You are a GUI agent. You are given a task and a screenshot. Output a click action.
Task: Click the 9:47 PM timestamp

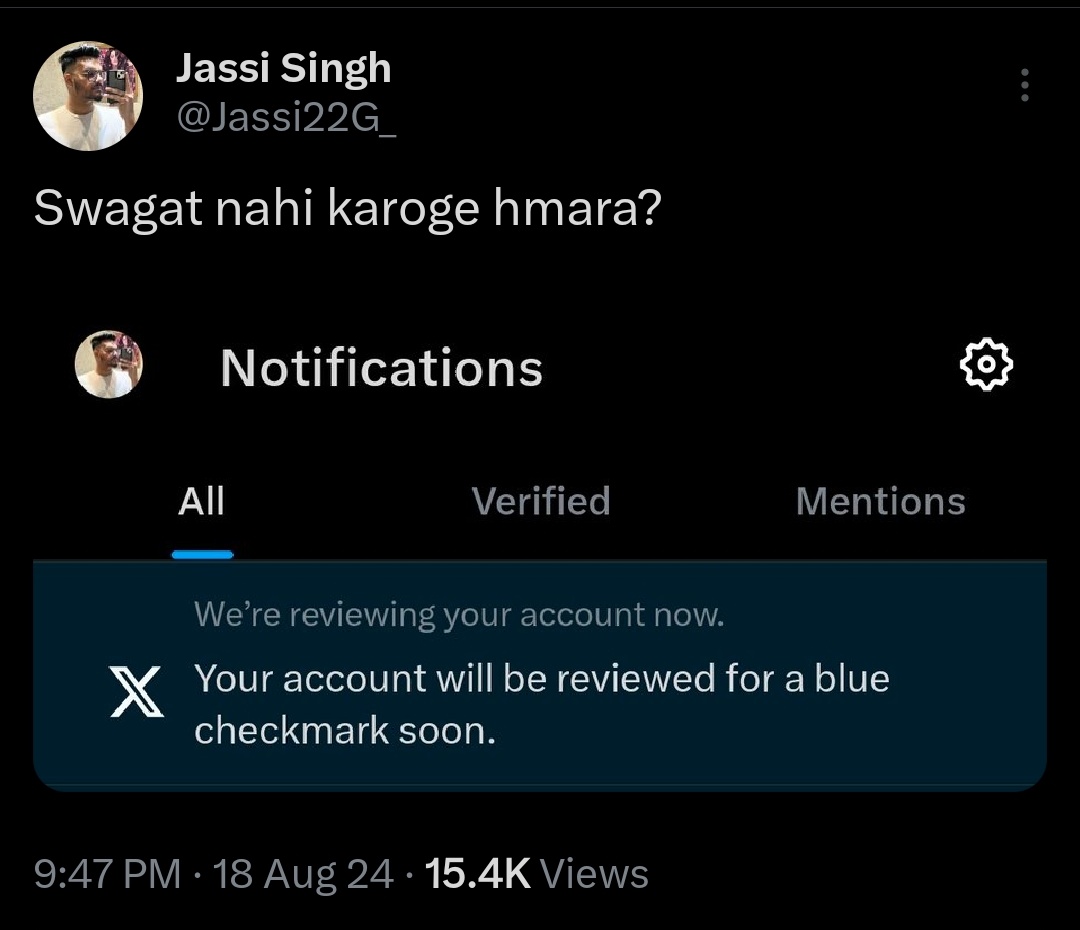click(x=107, y=874)
